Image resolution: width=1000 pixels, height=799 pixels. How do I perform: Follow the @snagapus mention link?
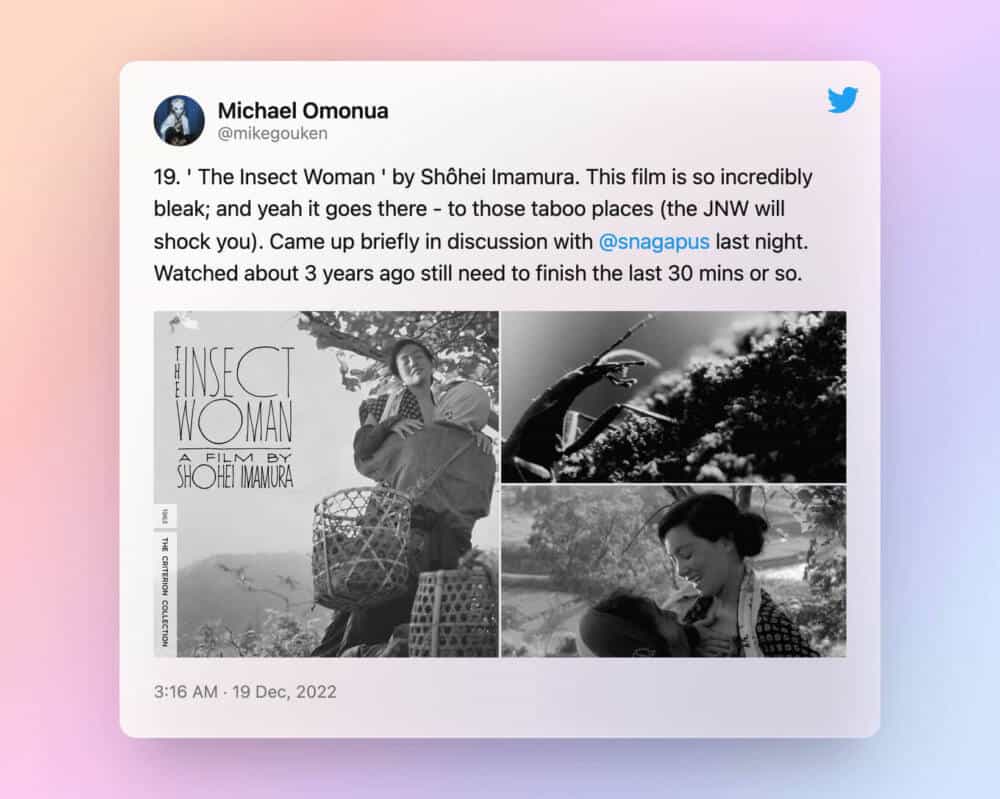click(654, 242)
